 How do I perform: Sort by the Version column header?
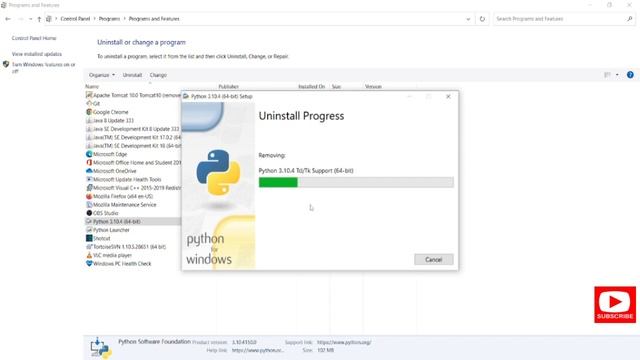pyautogui.click(x=373, y=87)
